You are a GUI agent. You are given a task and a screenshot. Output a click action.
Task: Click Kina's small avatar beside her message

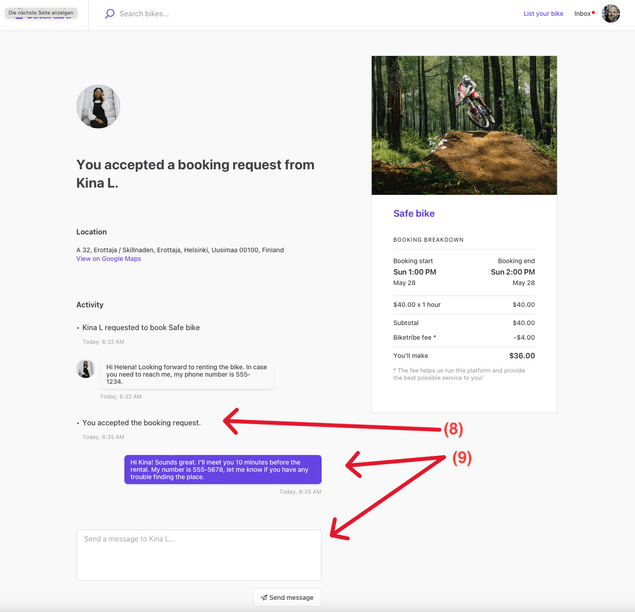[86, 368]
